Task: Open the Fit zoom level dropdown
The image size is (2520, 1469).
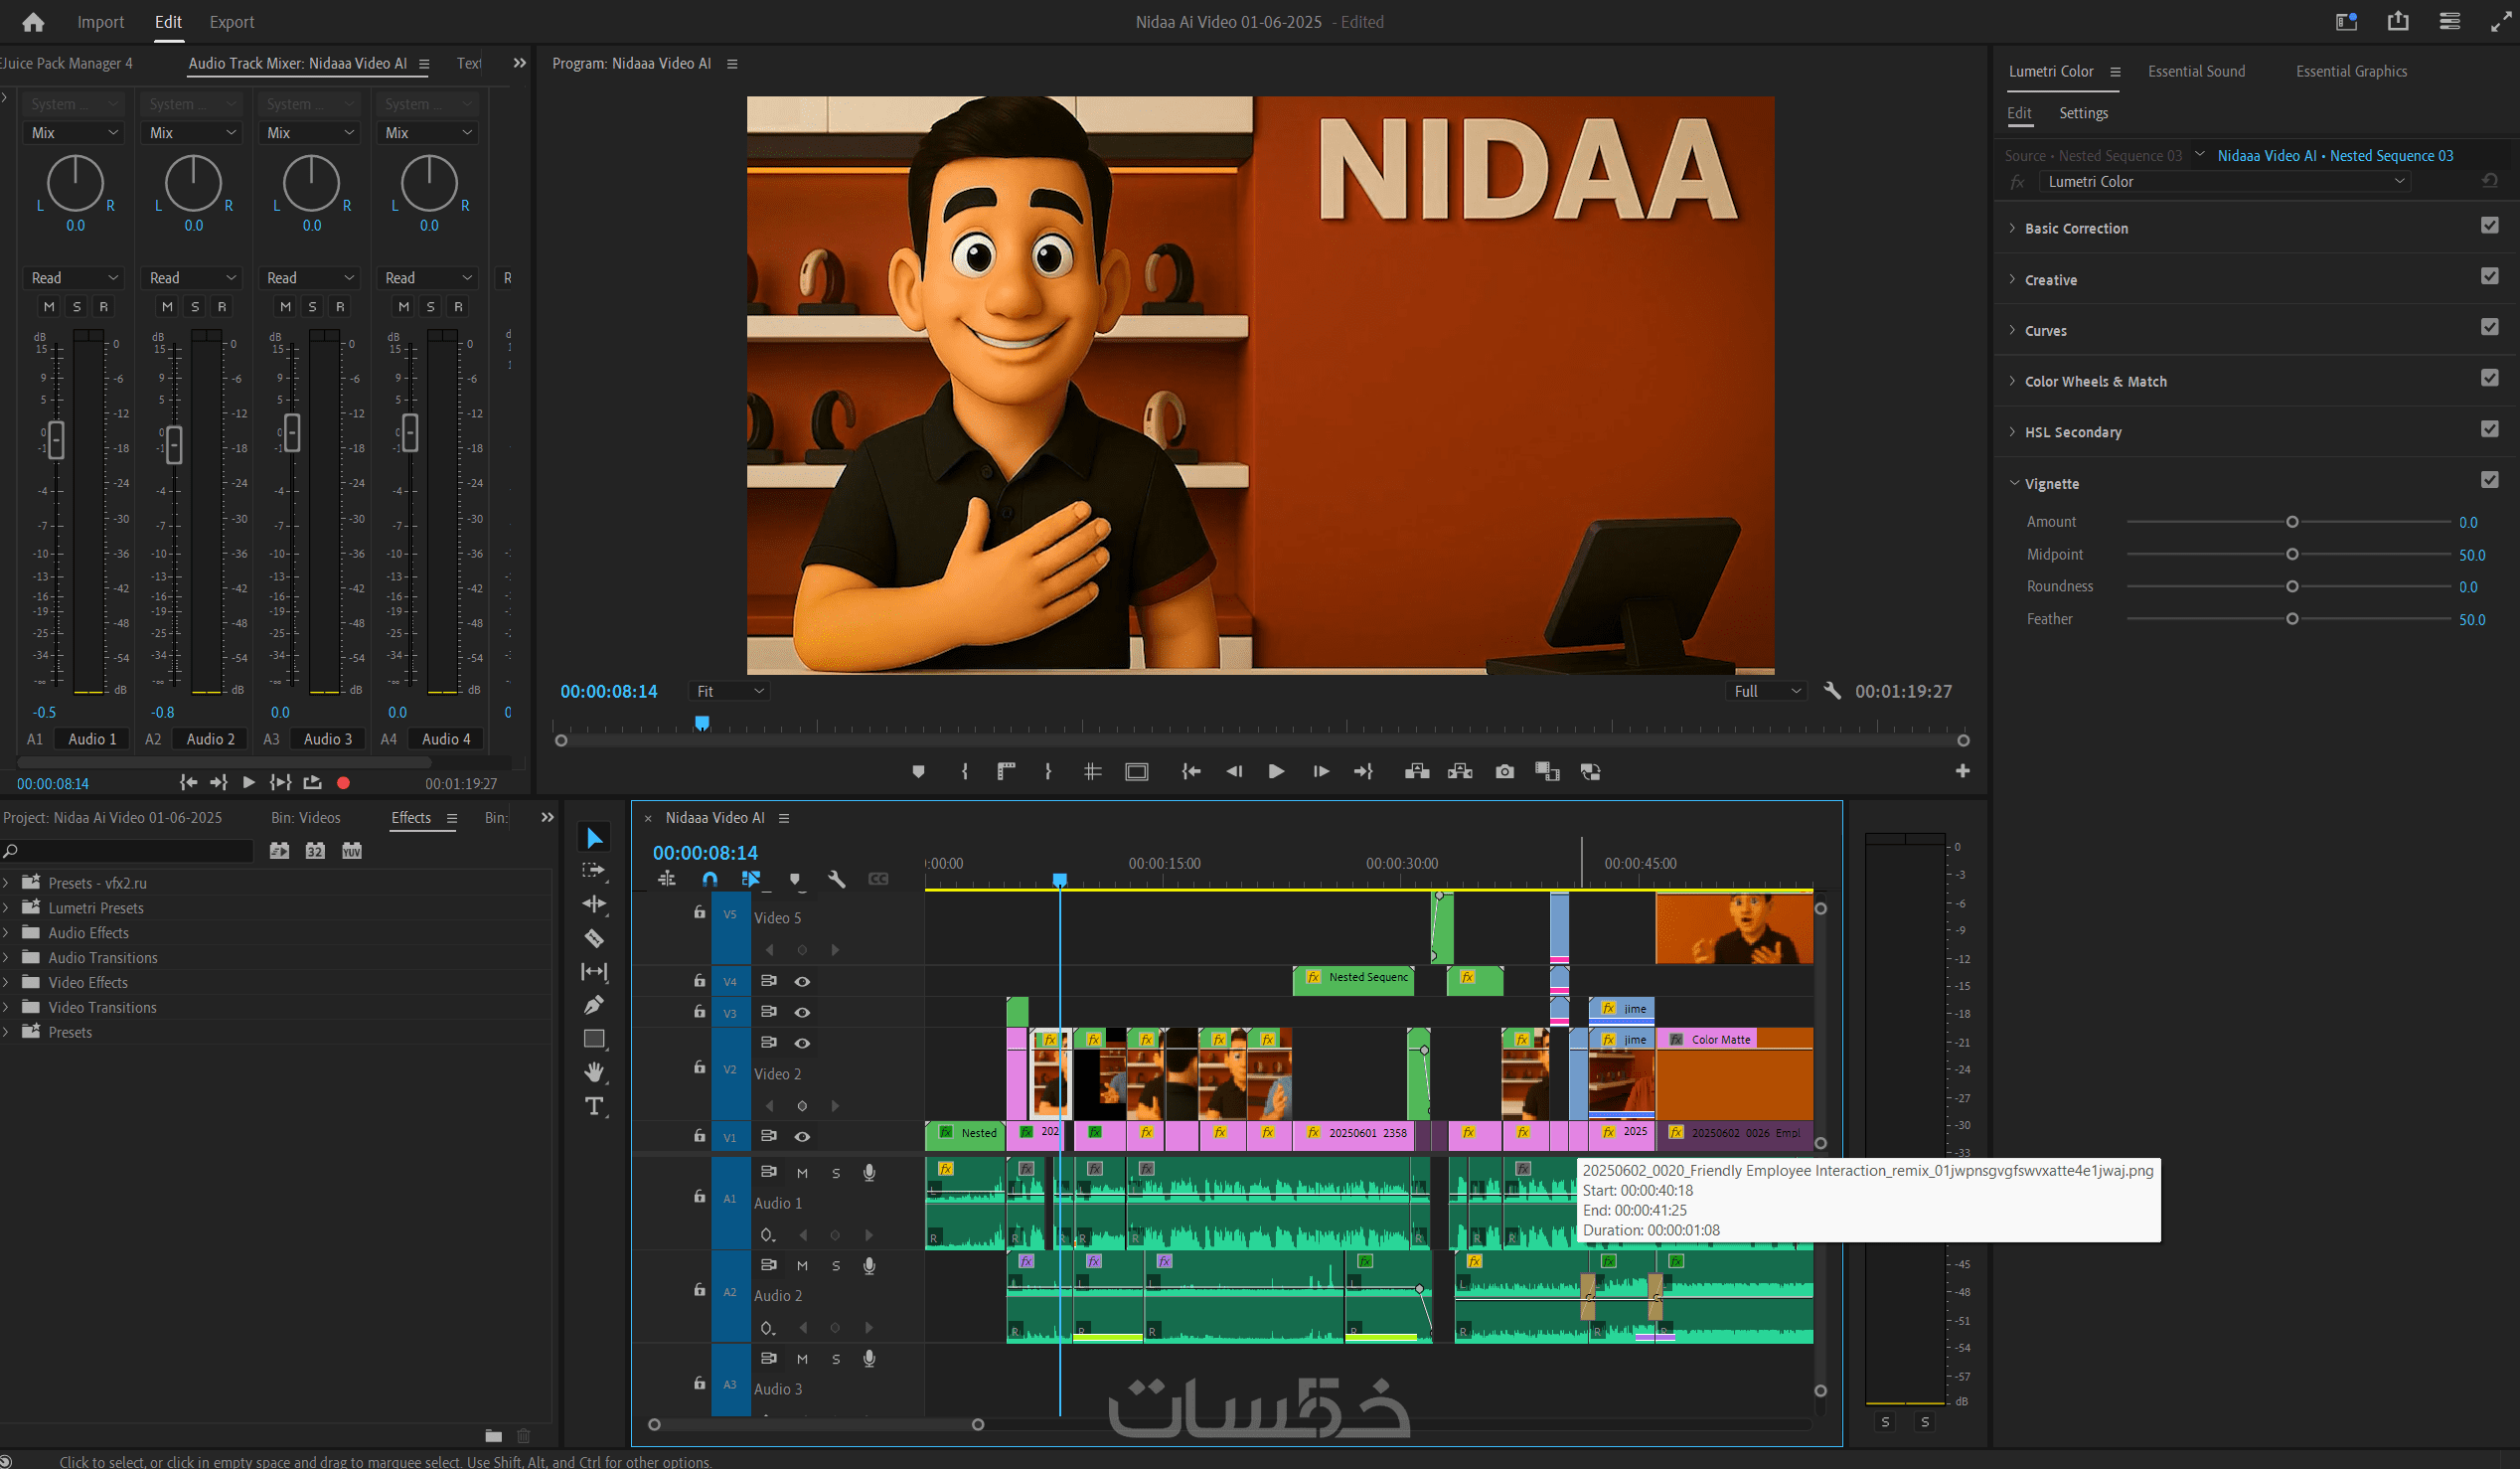Action: click(x=729, y=691)
